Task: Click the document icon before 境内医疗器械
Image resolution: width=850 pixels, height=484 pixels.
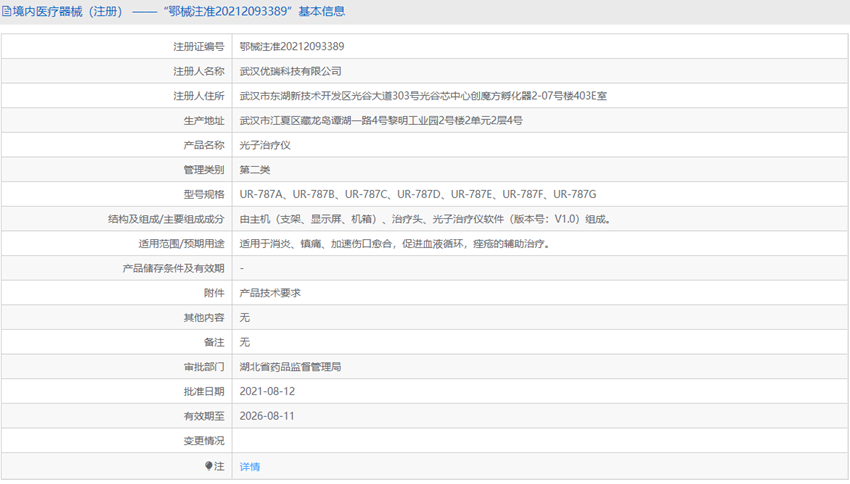Action: (6, 11)
